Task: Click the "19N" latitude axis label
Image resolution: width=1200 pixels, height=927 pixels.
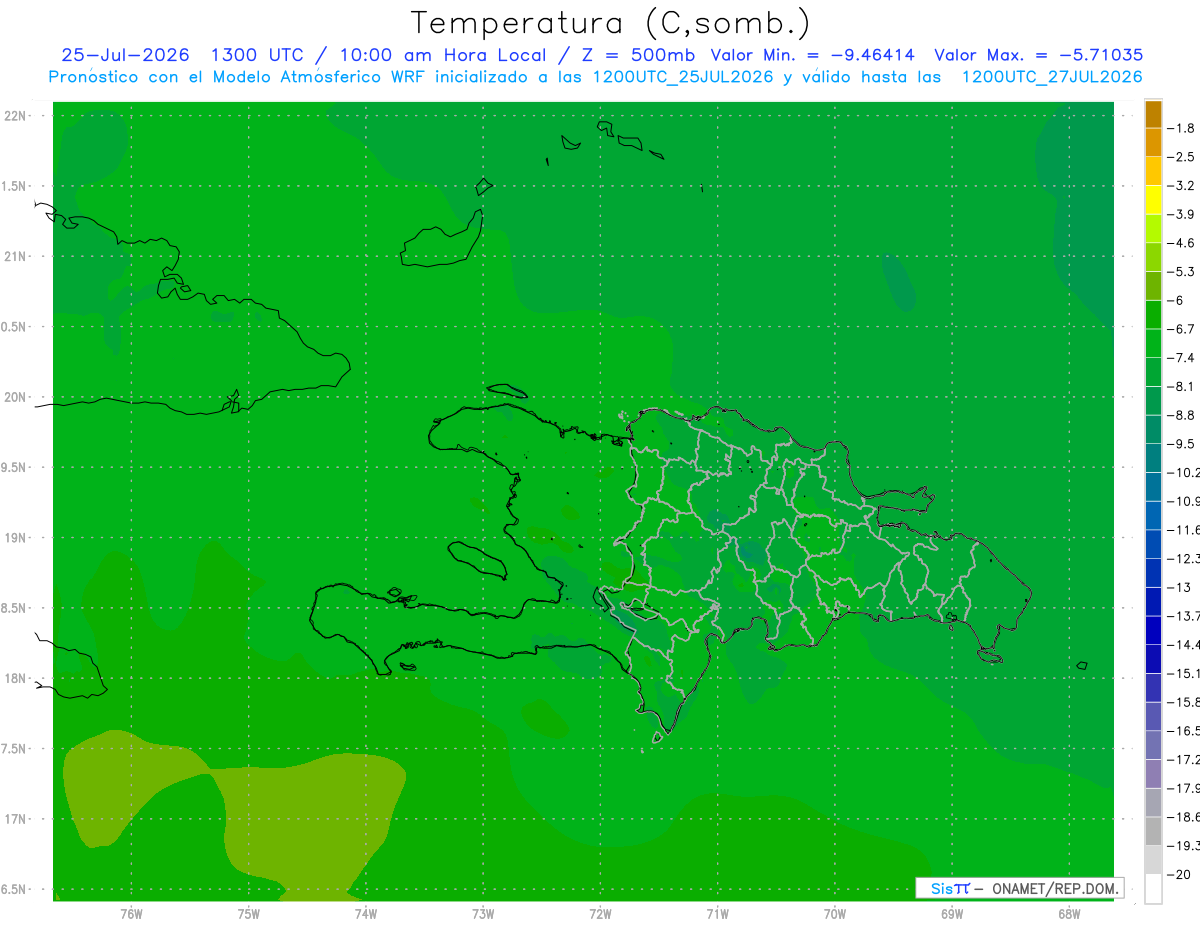Action: click(x=14, y=538)
